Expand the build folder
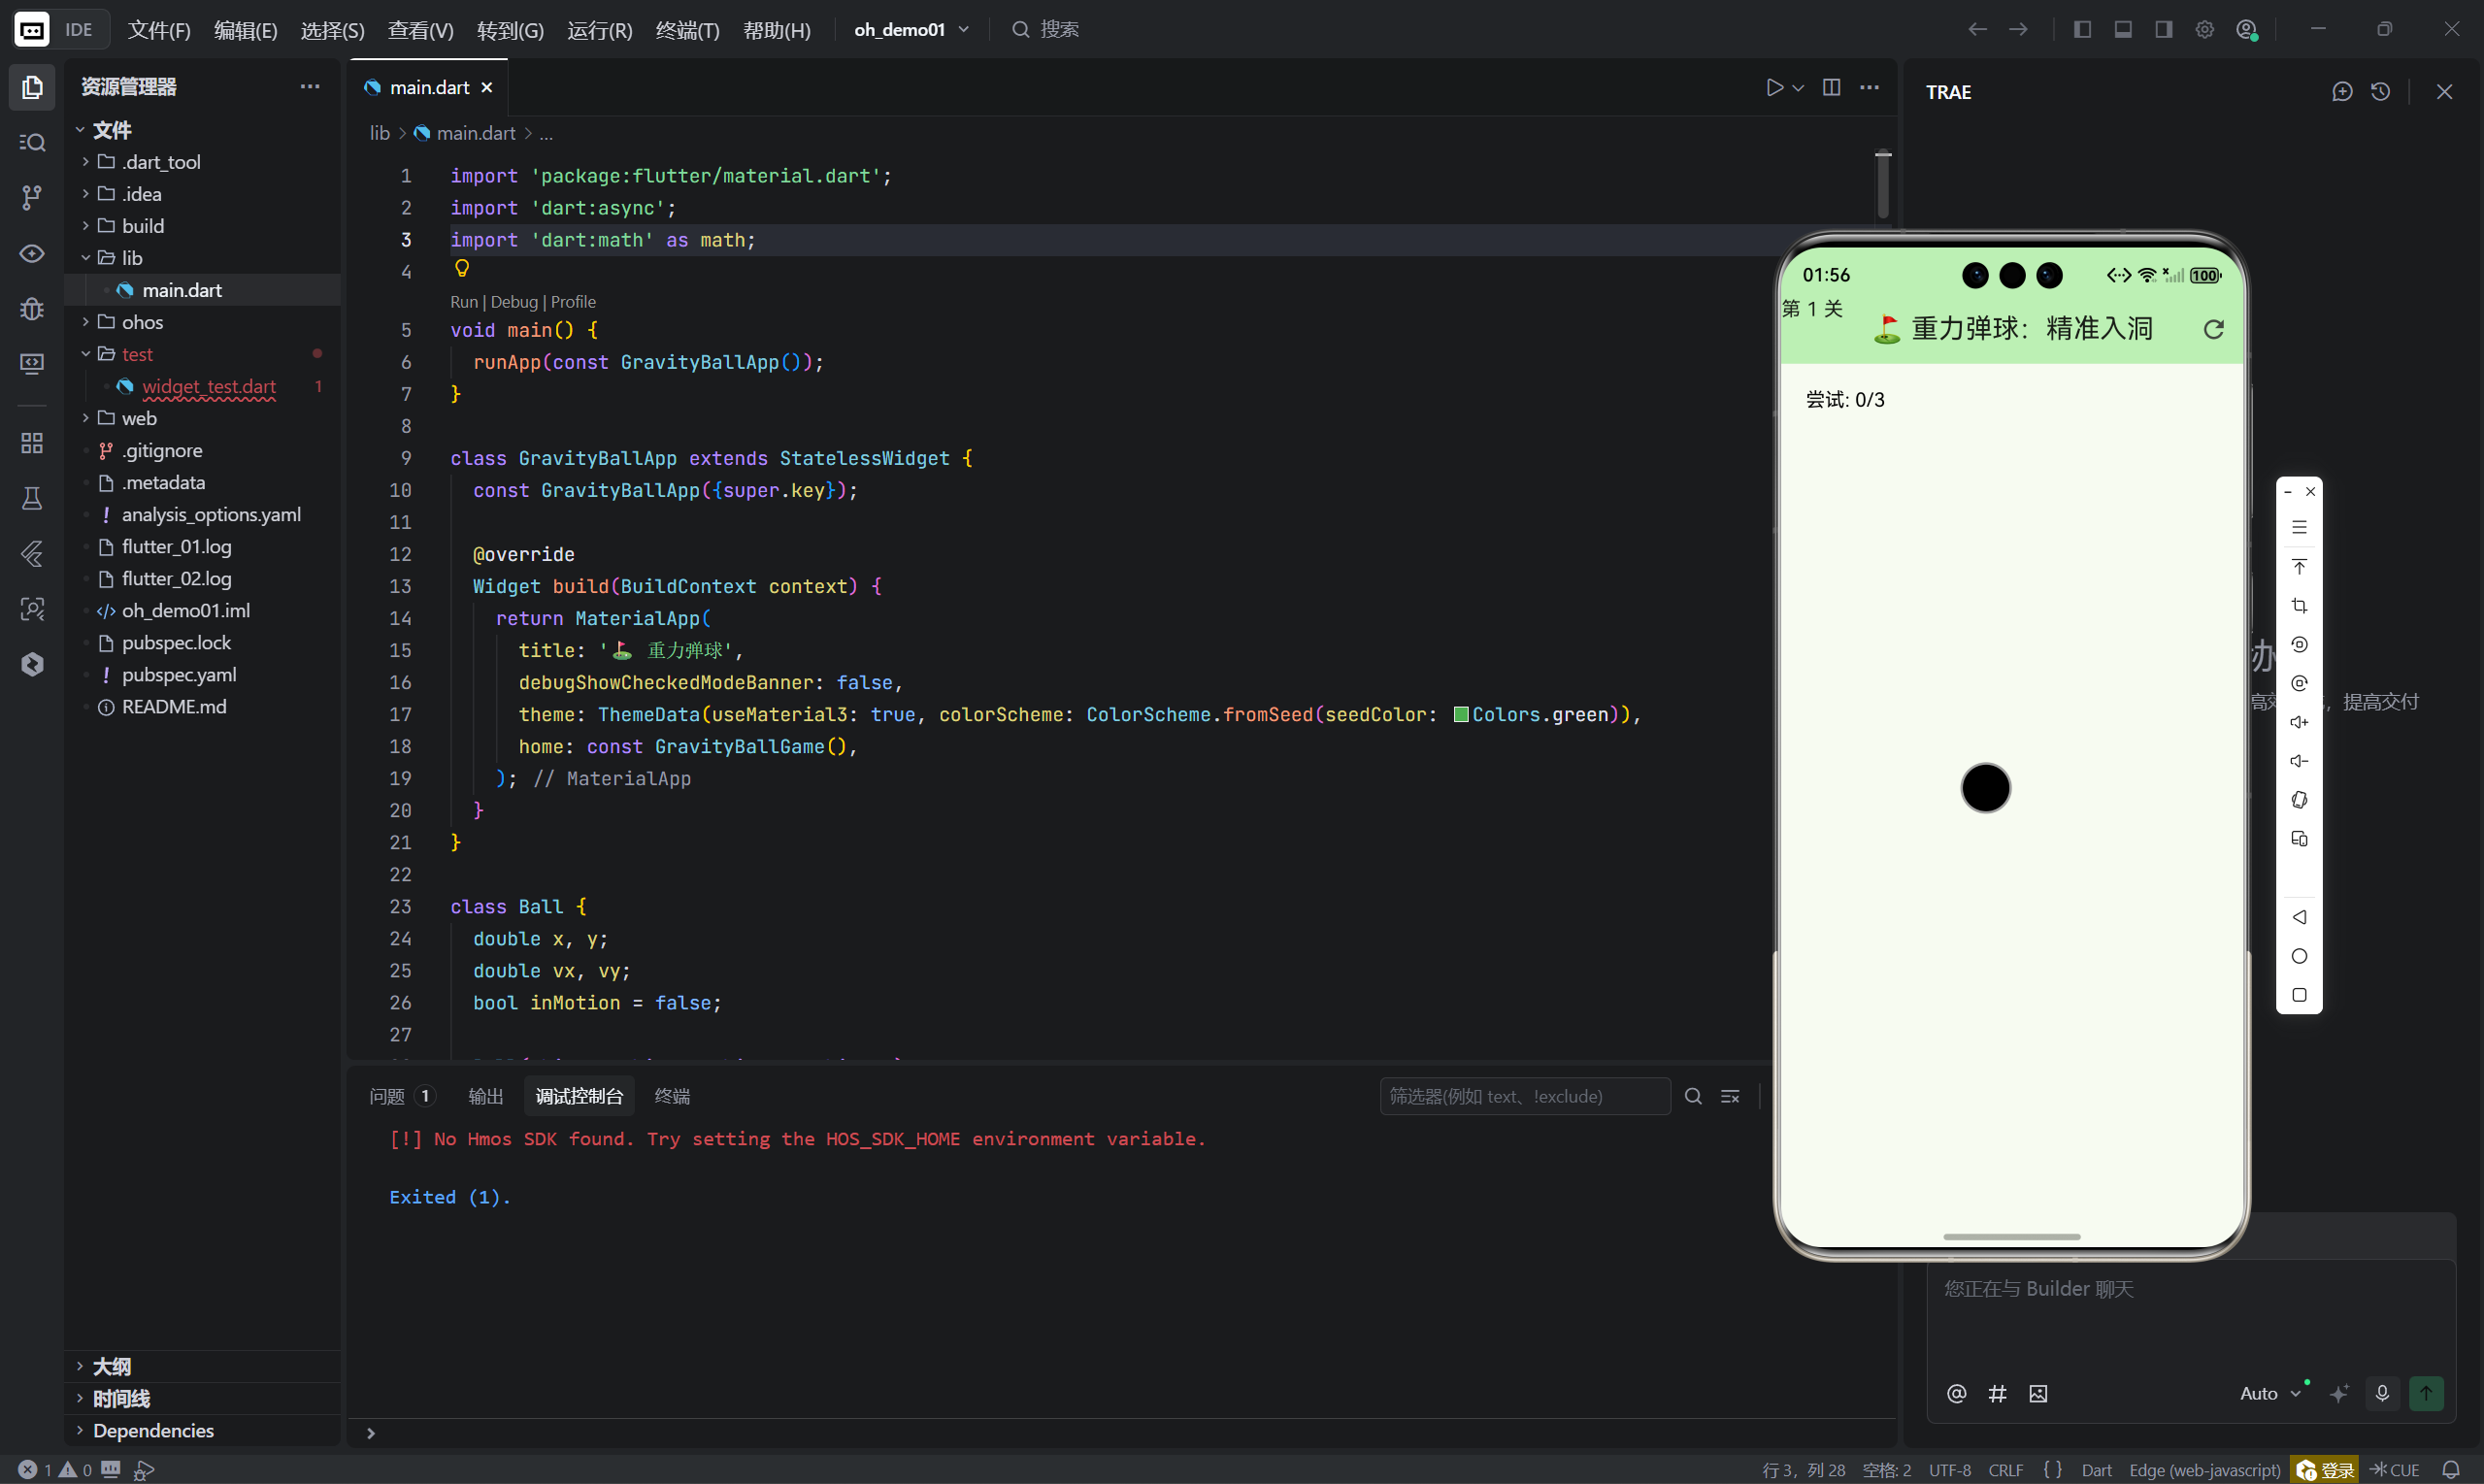 (x=143, y=226)
